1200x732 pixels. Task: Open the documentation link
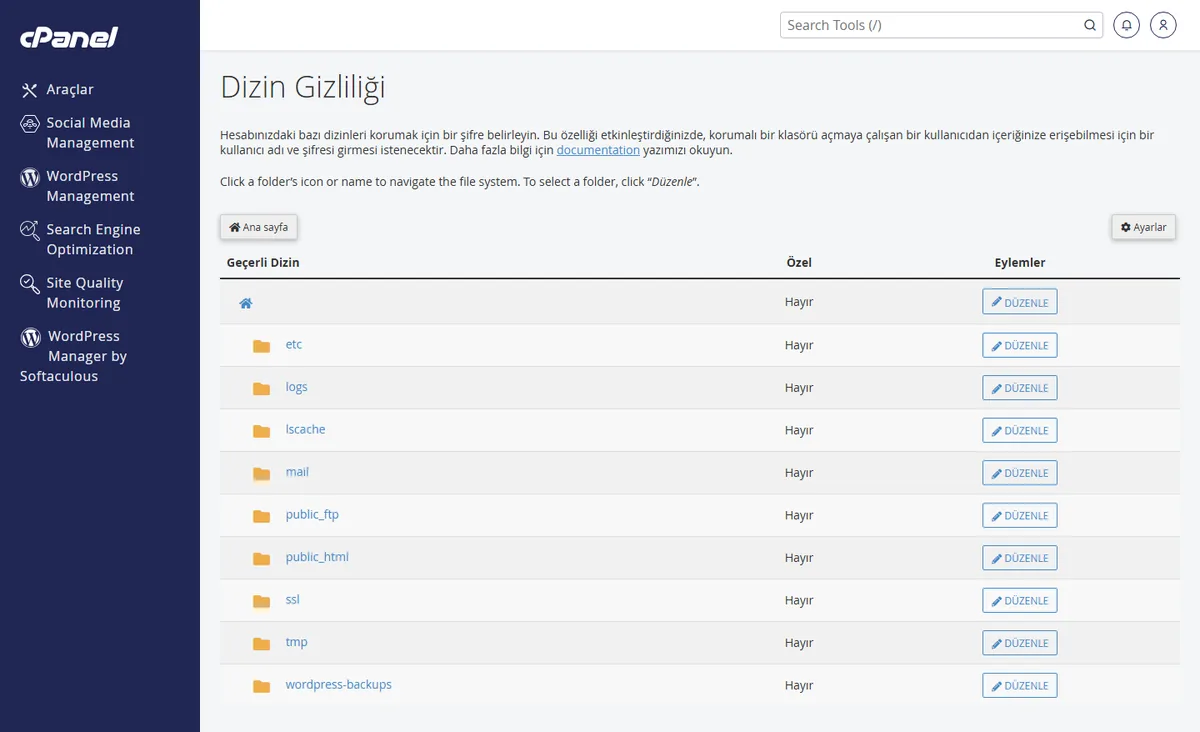point(598,150)
